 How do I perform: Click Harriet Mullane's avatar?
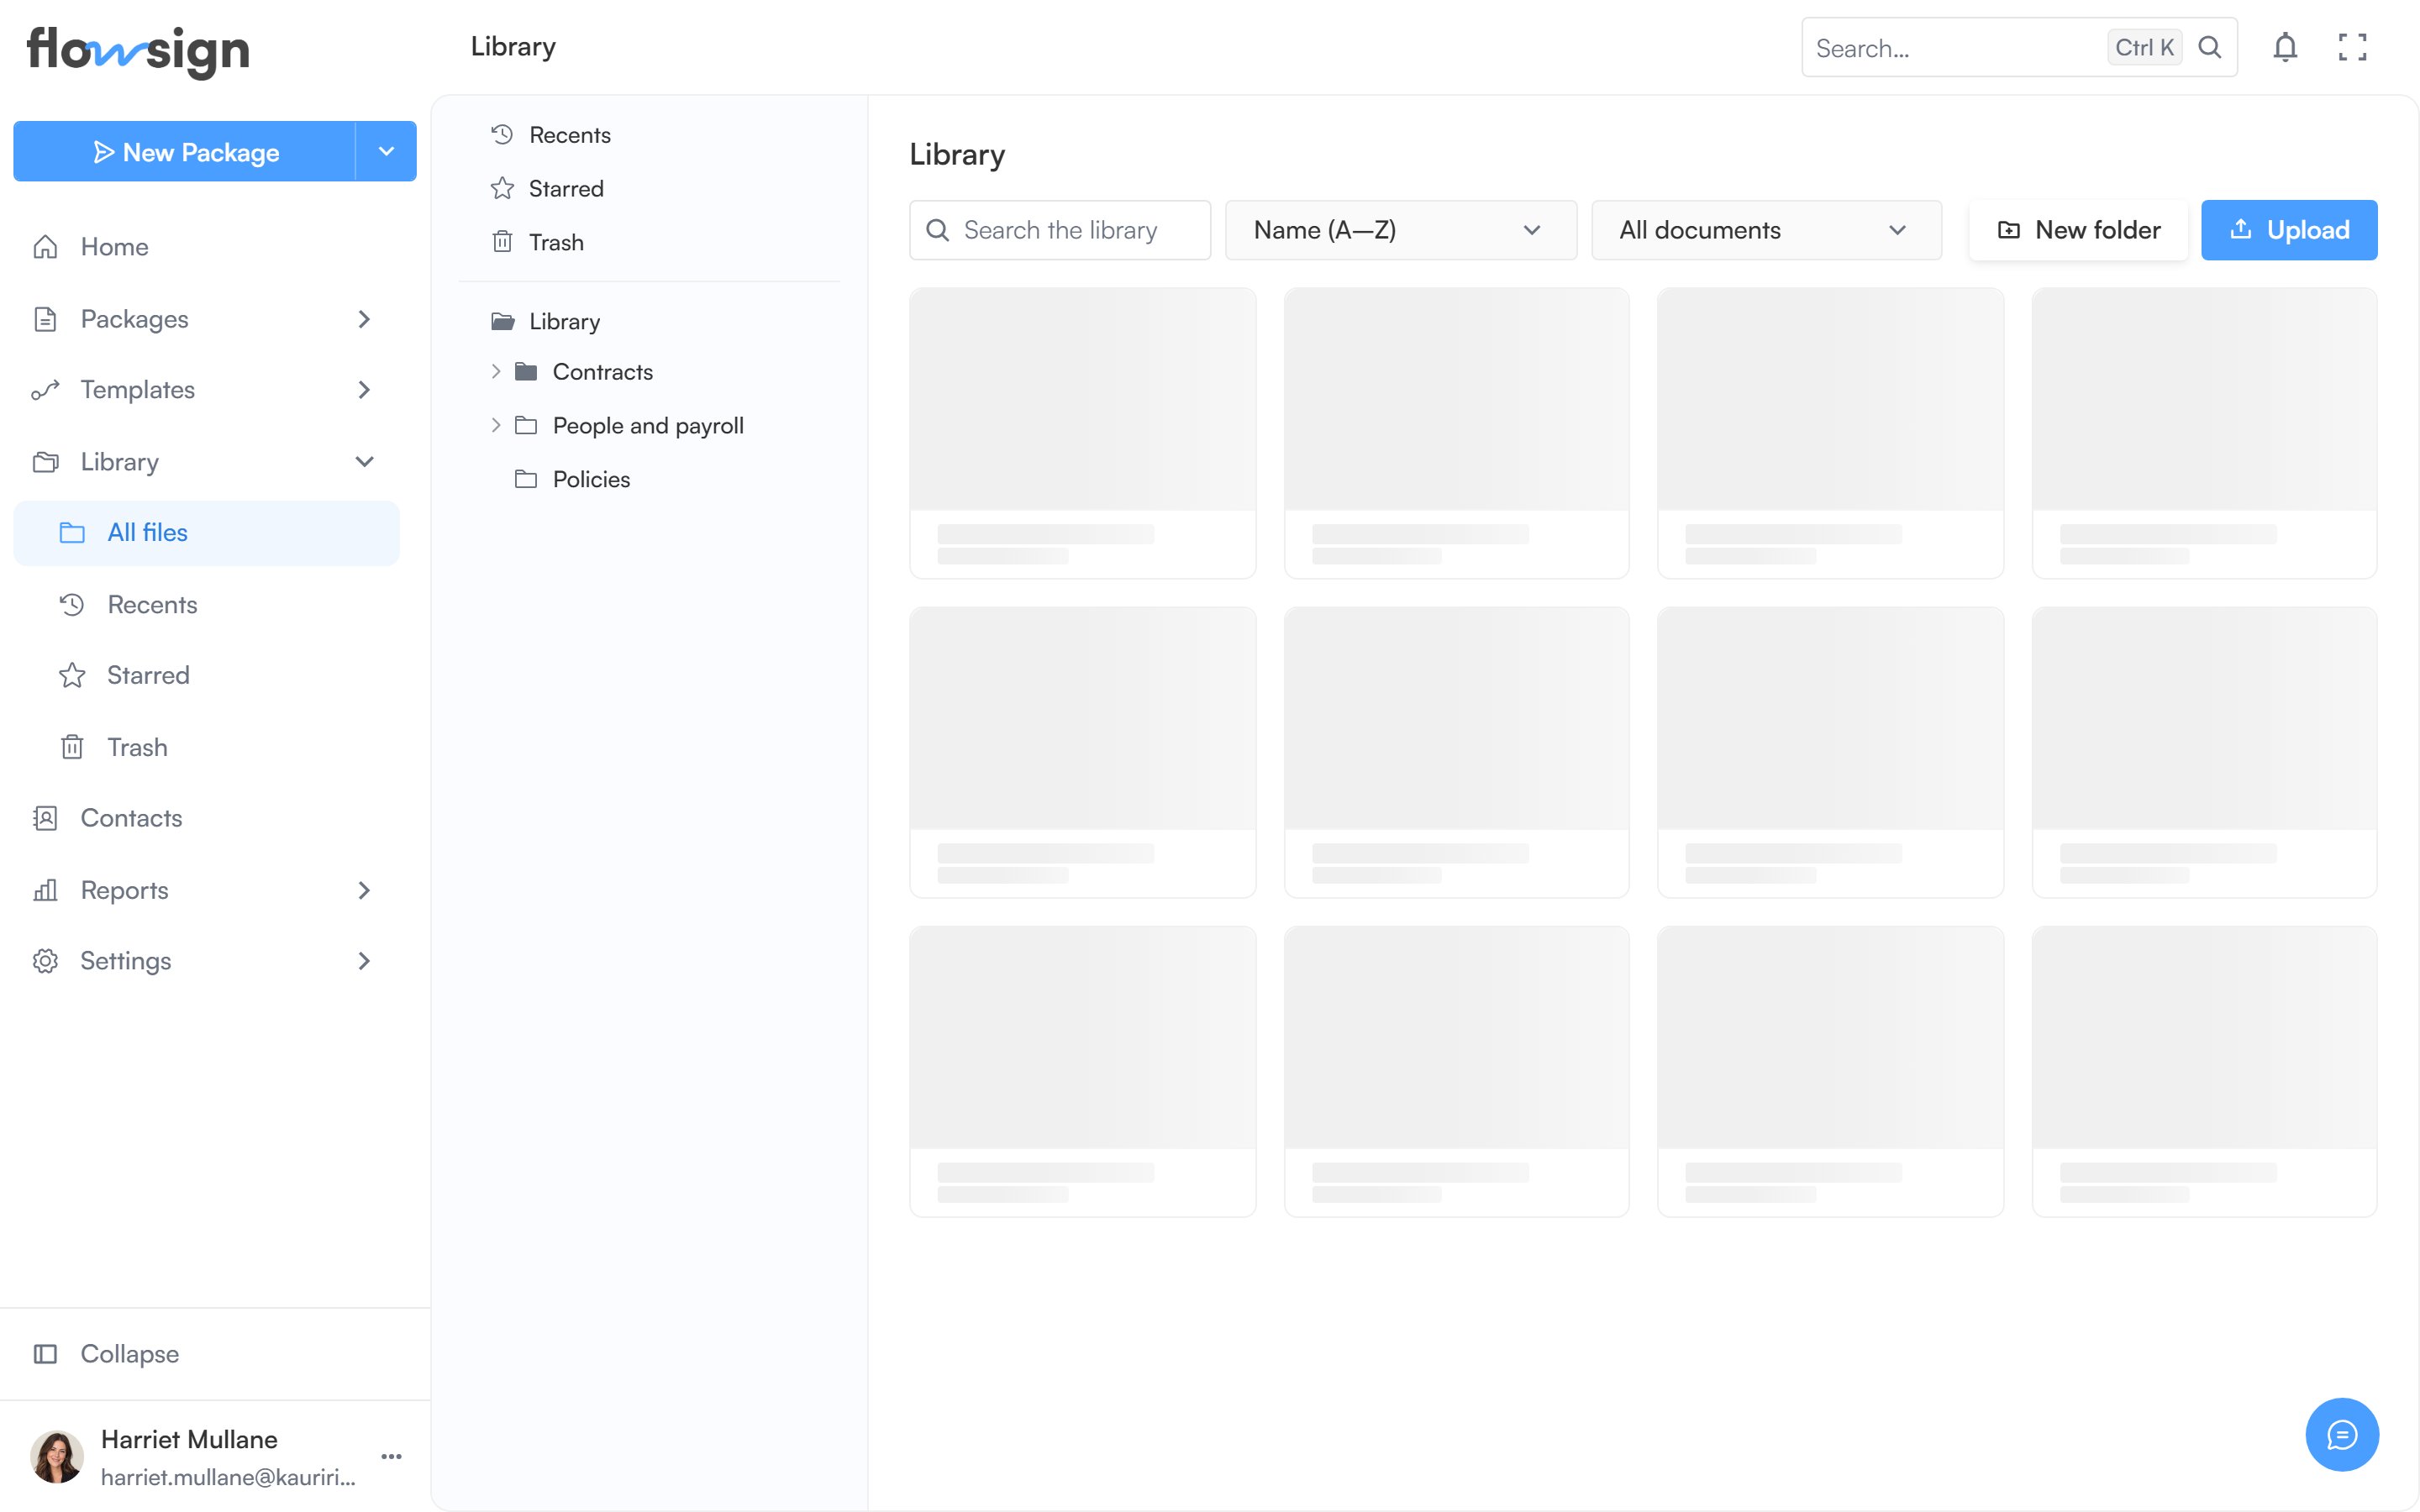[x=57, y=1456]
